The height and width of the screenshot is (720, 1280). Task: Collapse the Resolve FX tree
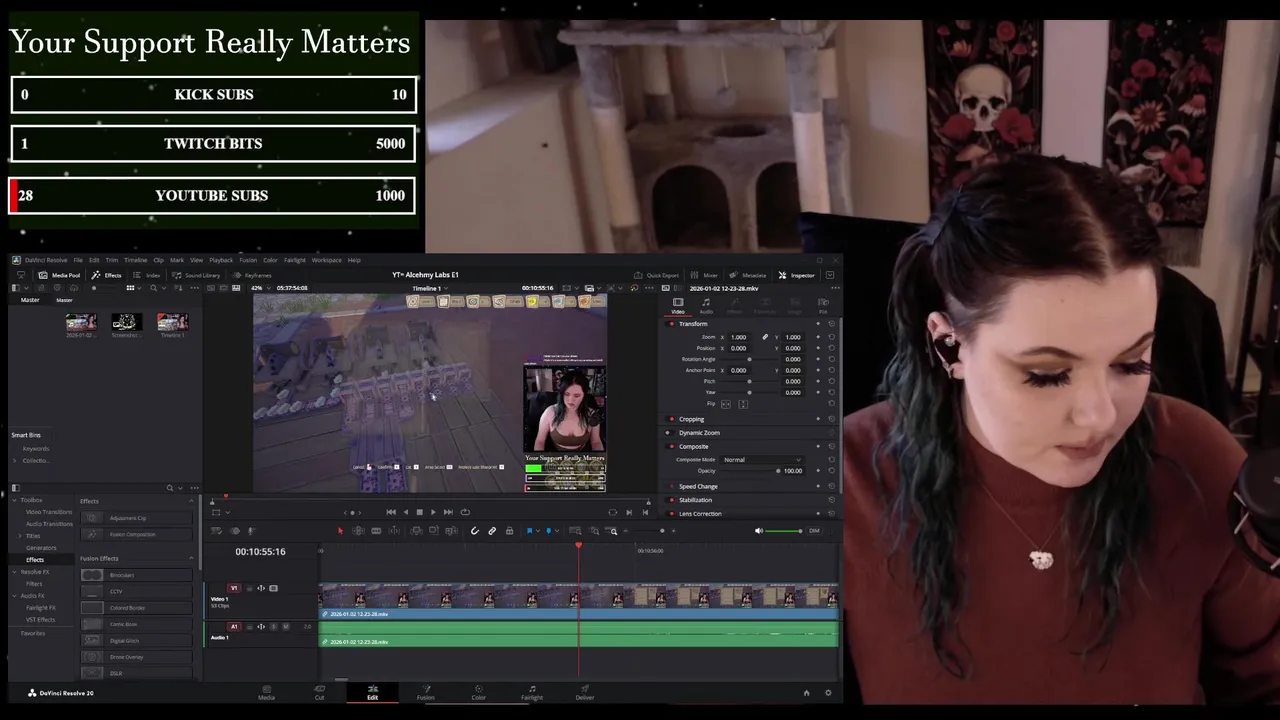coord(15,572)
